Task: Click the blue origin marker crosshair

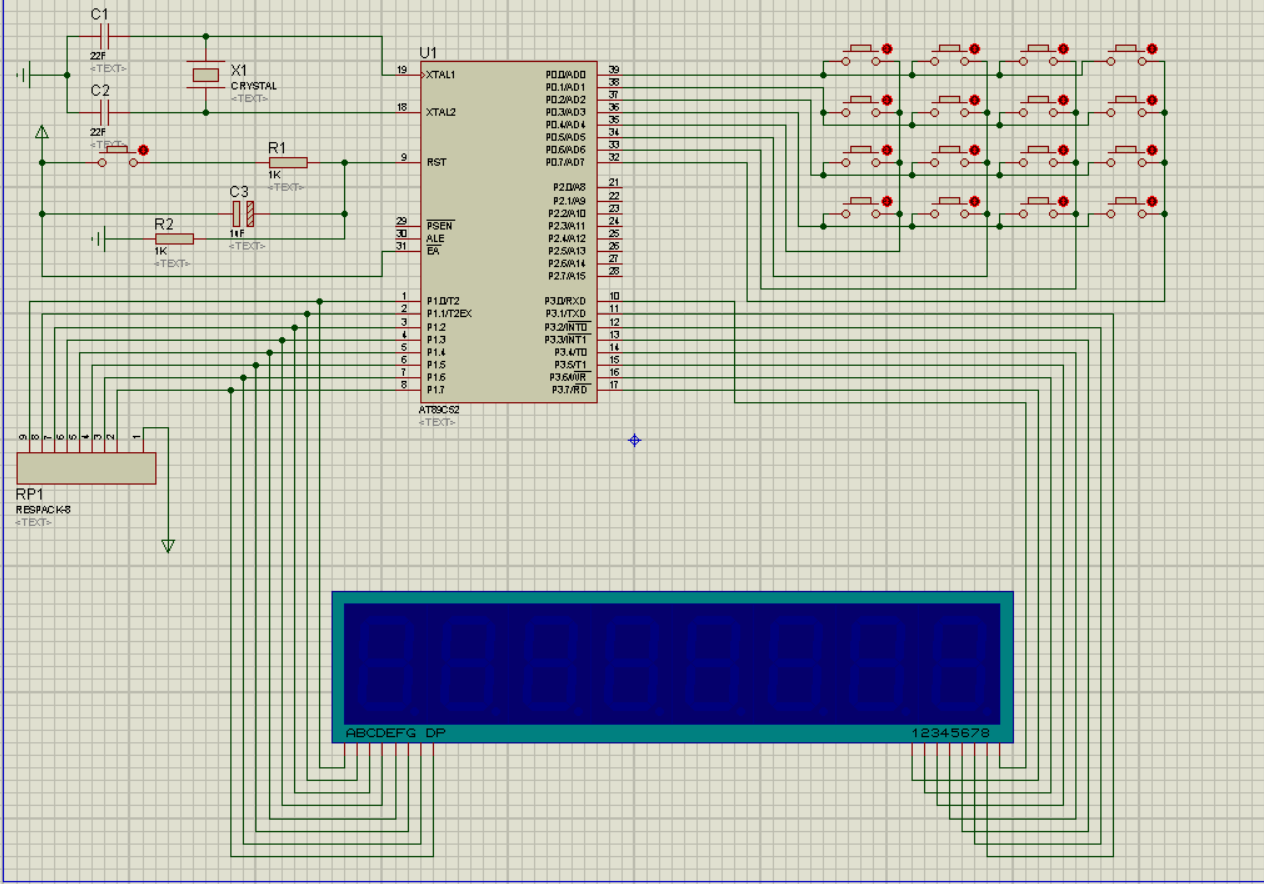Action: (634, 440)
